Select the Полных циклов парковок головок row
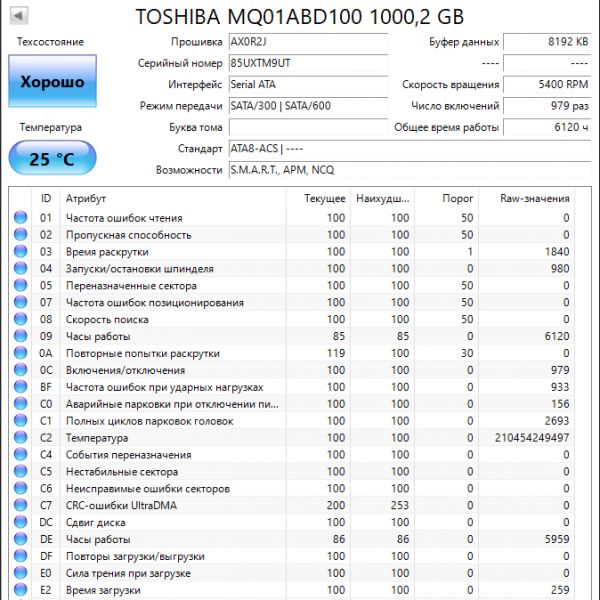The width and height of the screenshot is (600, 600). [292, 420]
